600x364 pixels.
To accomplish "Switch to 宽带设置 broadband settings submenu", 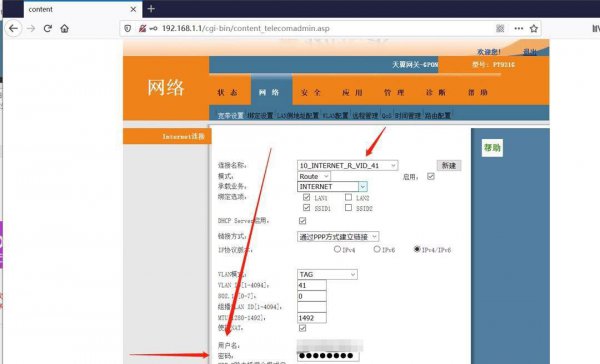I will [x=230, y=115].
